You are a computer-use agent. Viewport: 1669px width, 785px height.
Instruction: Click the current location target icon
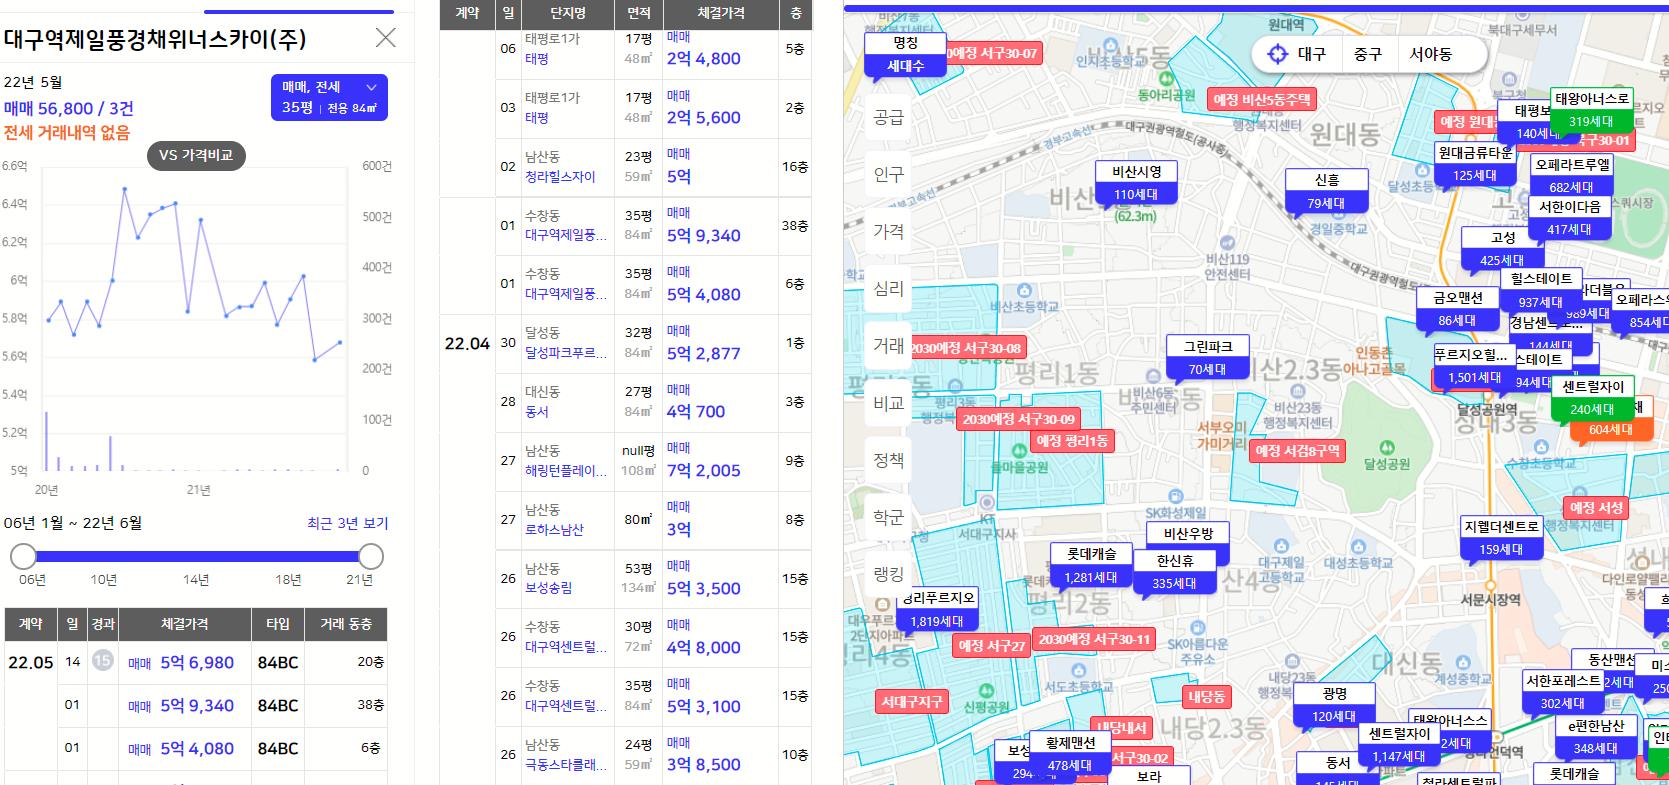click(x=1277, y=54)
